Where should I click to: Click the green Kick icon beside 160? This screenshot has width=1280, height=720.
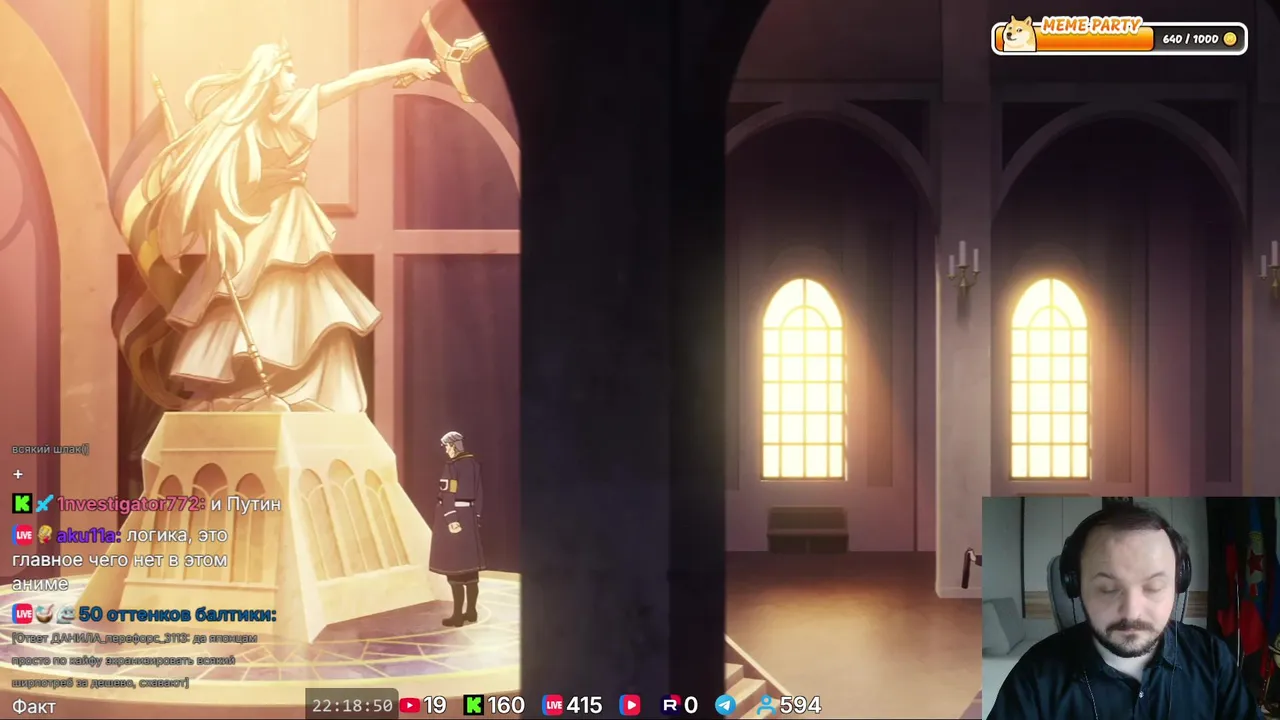tap(474, 705)
